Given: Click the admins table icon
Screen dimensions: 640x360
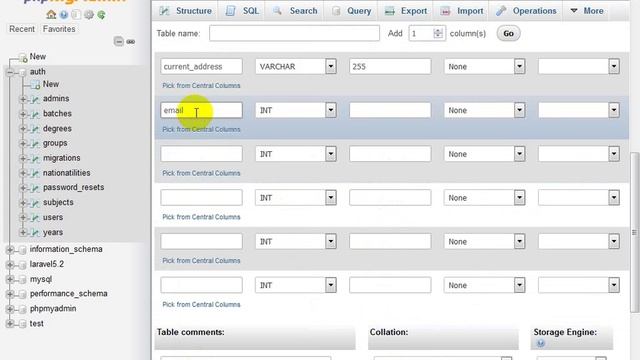Looking at the screenshot, I should 36,99.
